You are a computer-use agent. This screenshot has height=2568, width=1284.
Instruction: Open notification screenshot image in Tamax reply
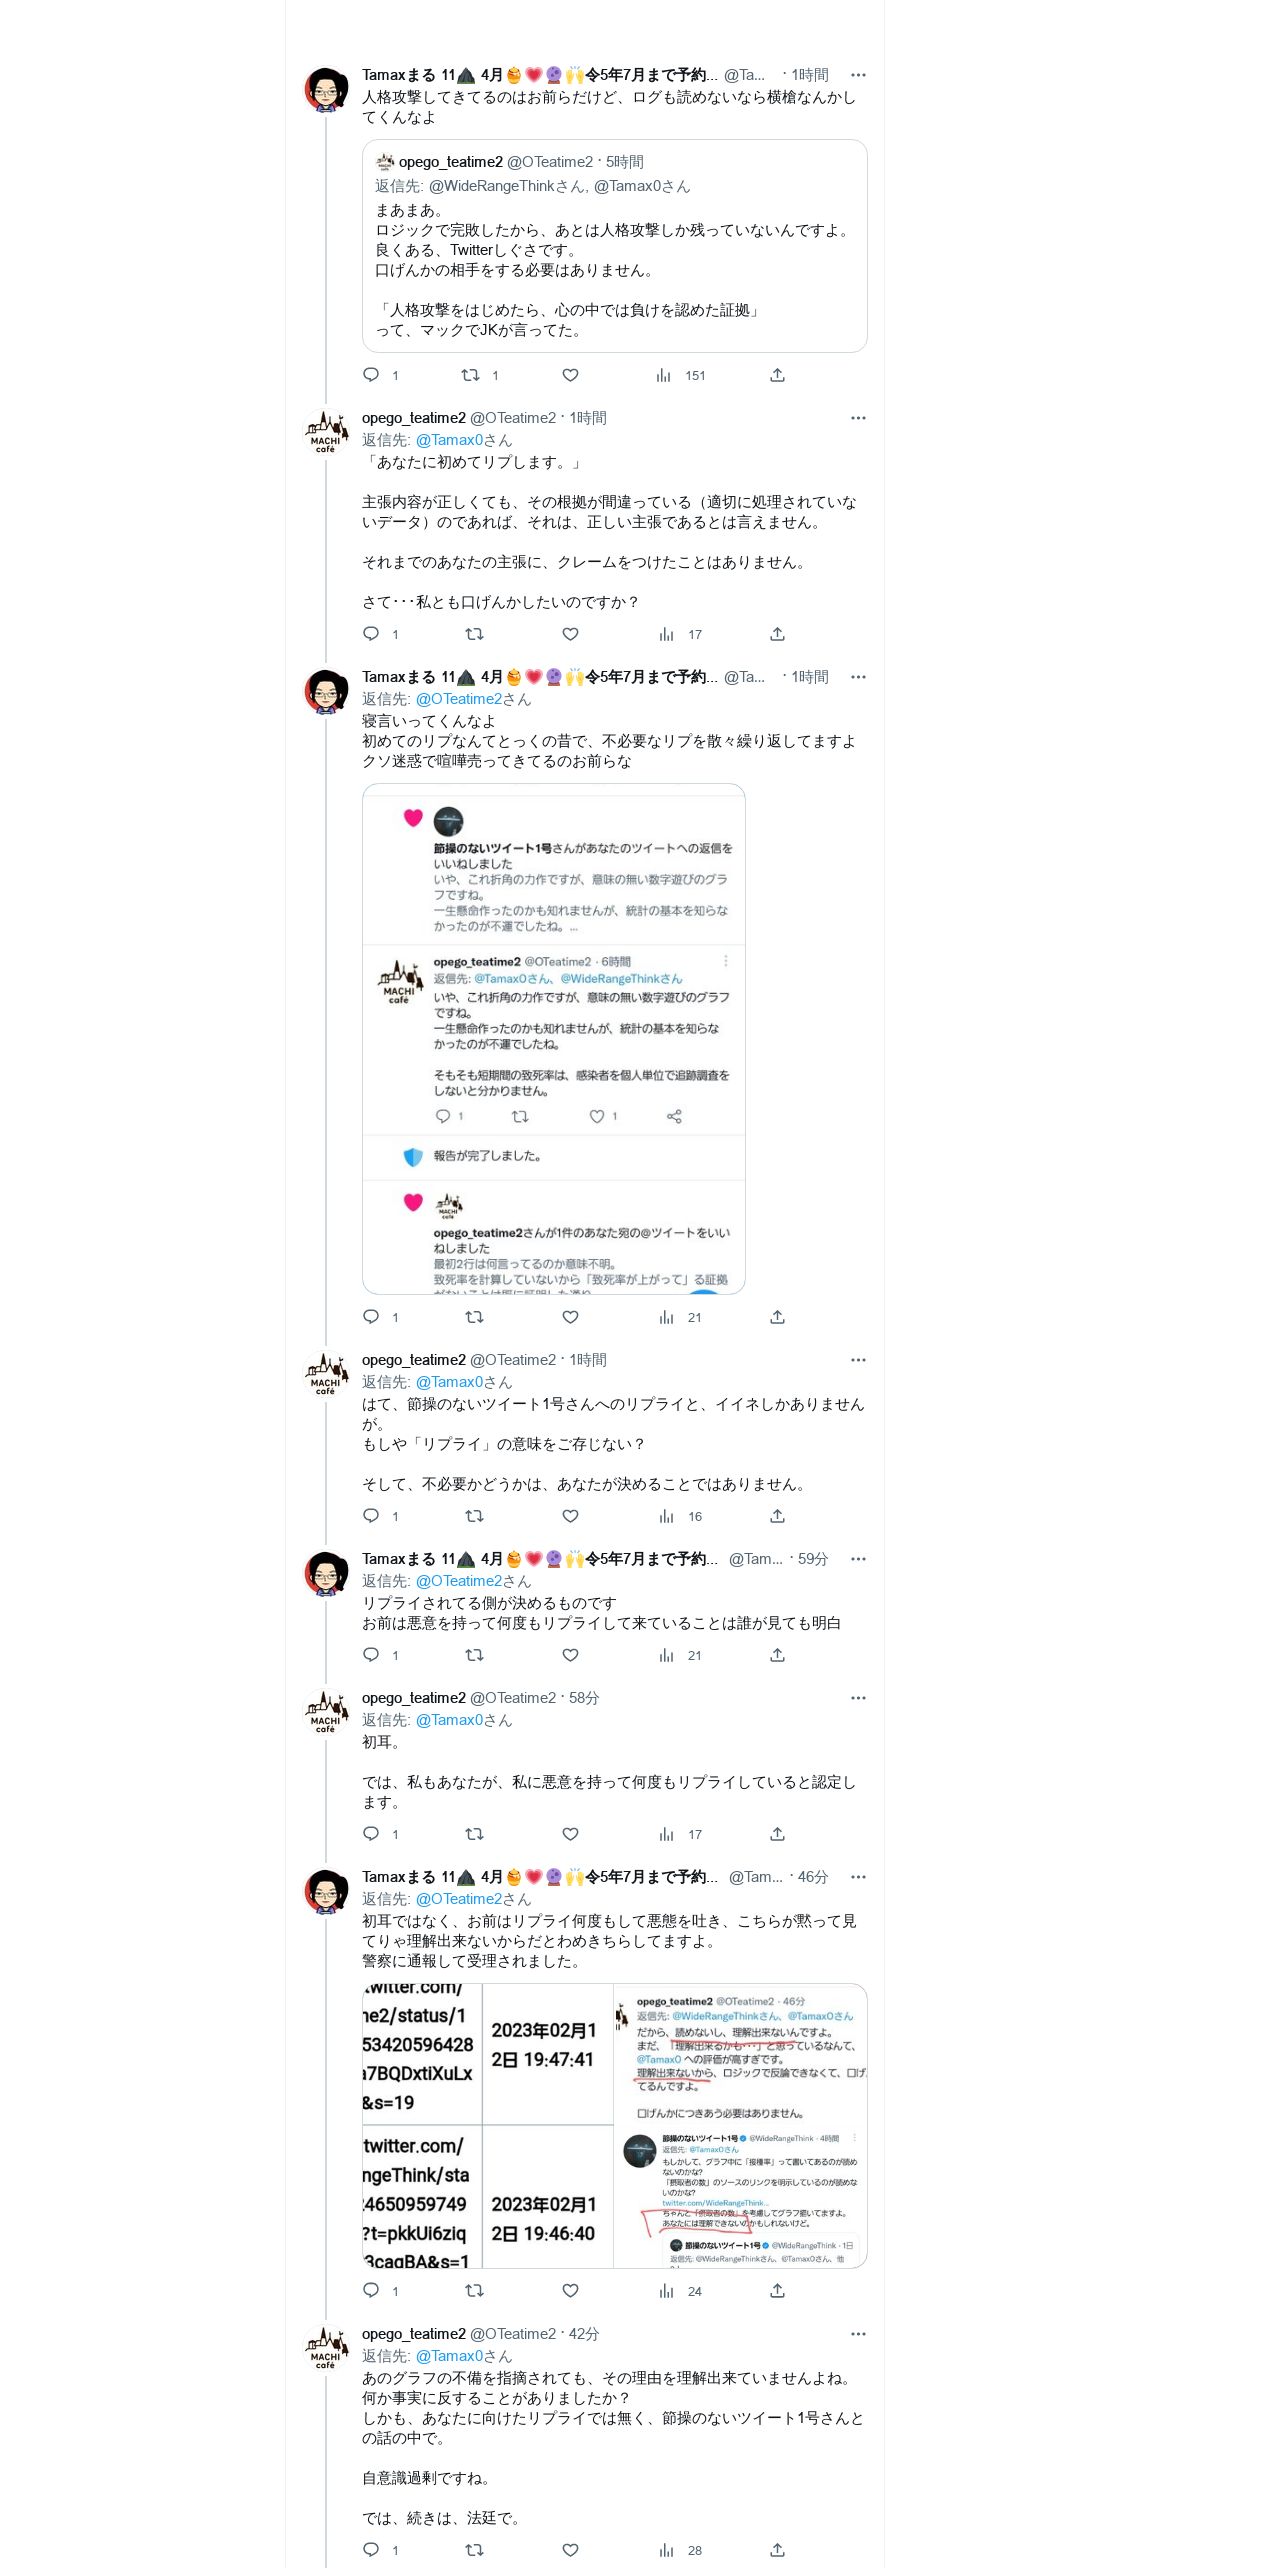pos(554,1039)
